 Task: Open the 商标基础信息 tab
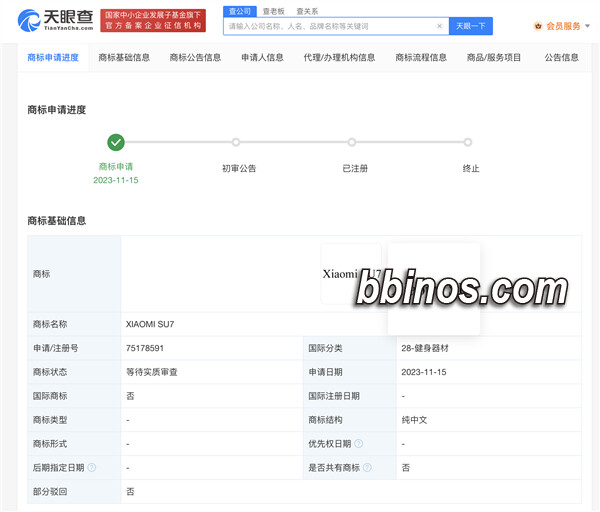(x=124, y=58)
